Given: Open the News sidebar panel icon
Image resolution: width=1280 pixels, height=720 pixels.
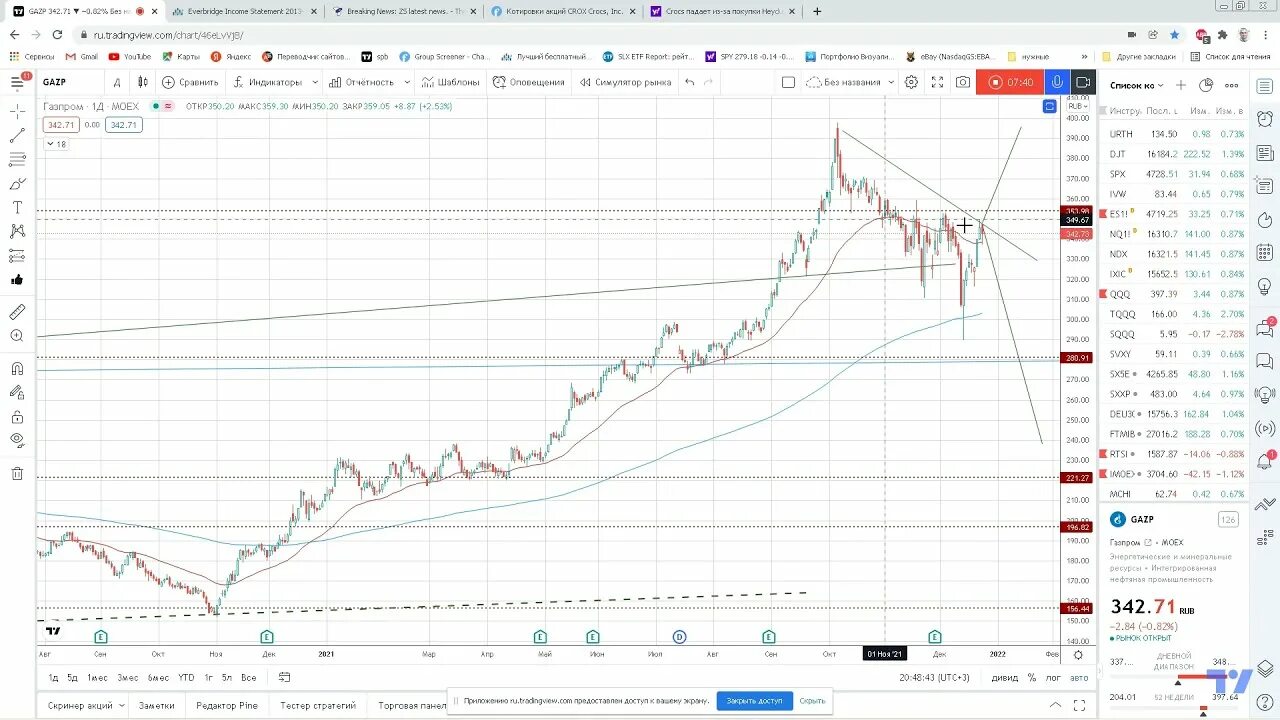Looking at the screenshot, I should [1264, 155].
